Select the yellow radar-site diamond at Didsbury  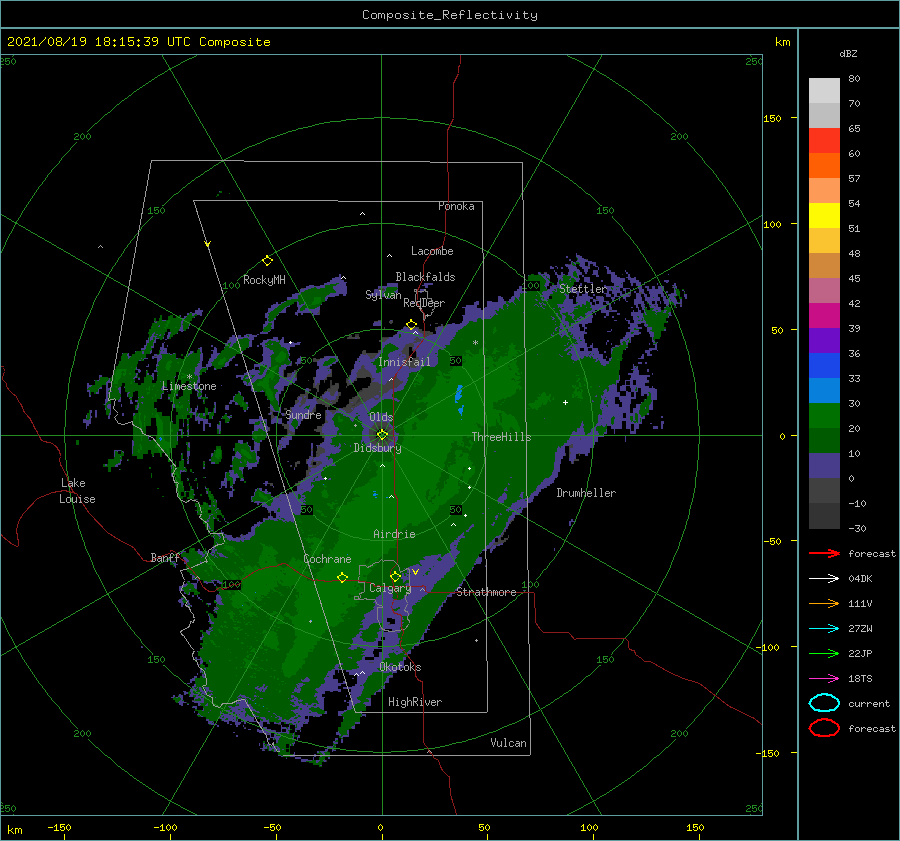pos(382,435)
